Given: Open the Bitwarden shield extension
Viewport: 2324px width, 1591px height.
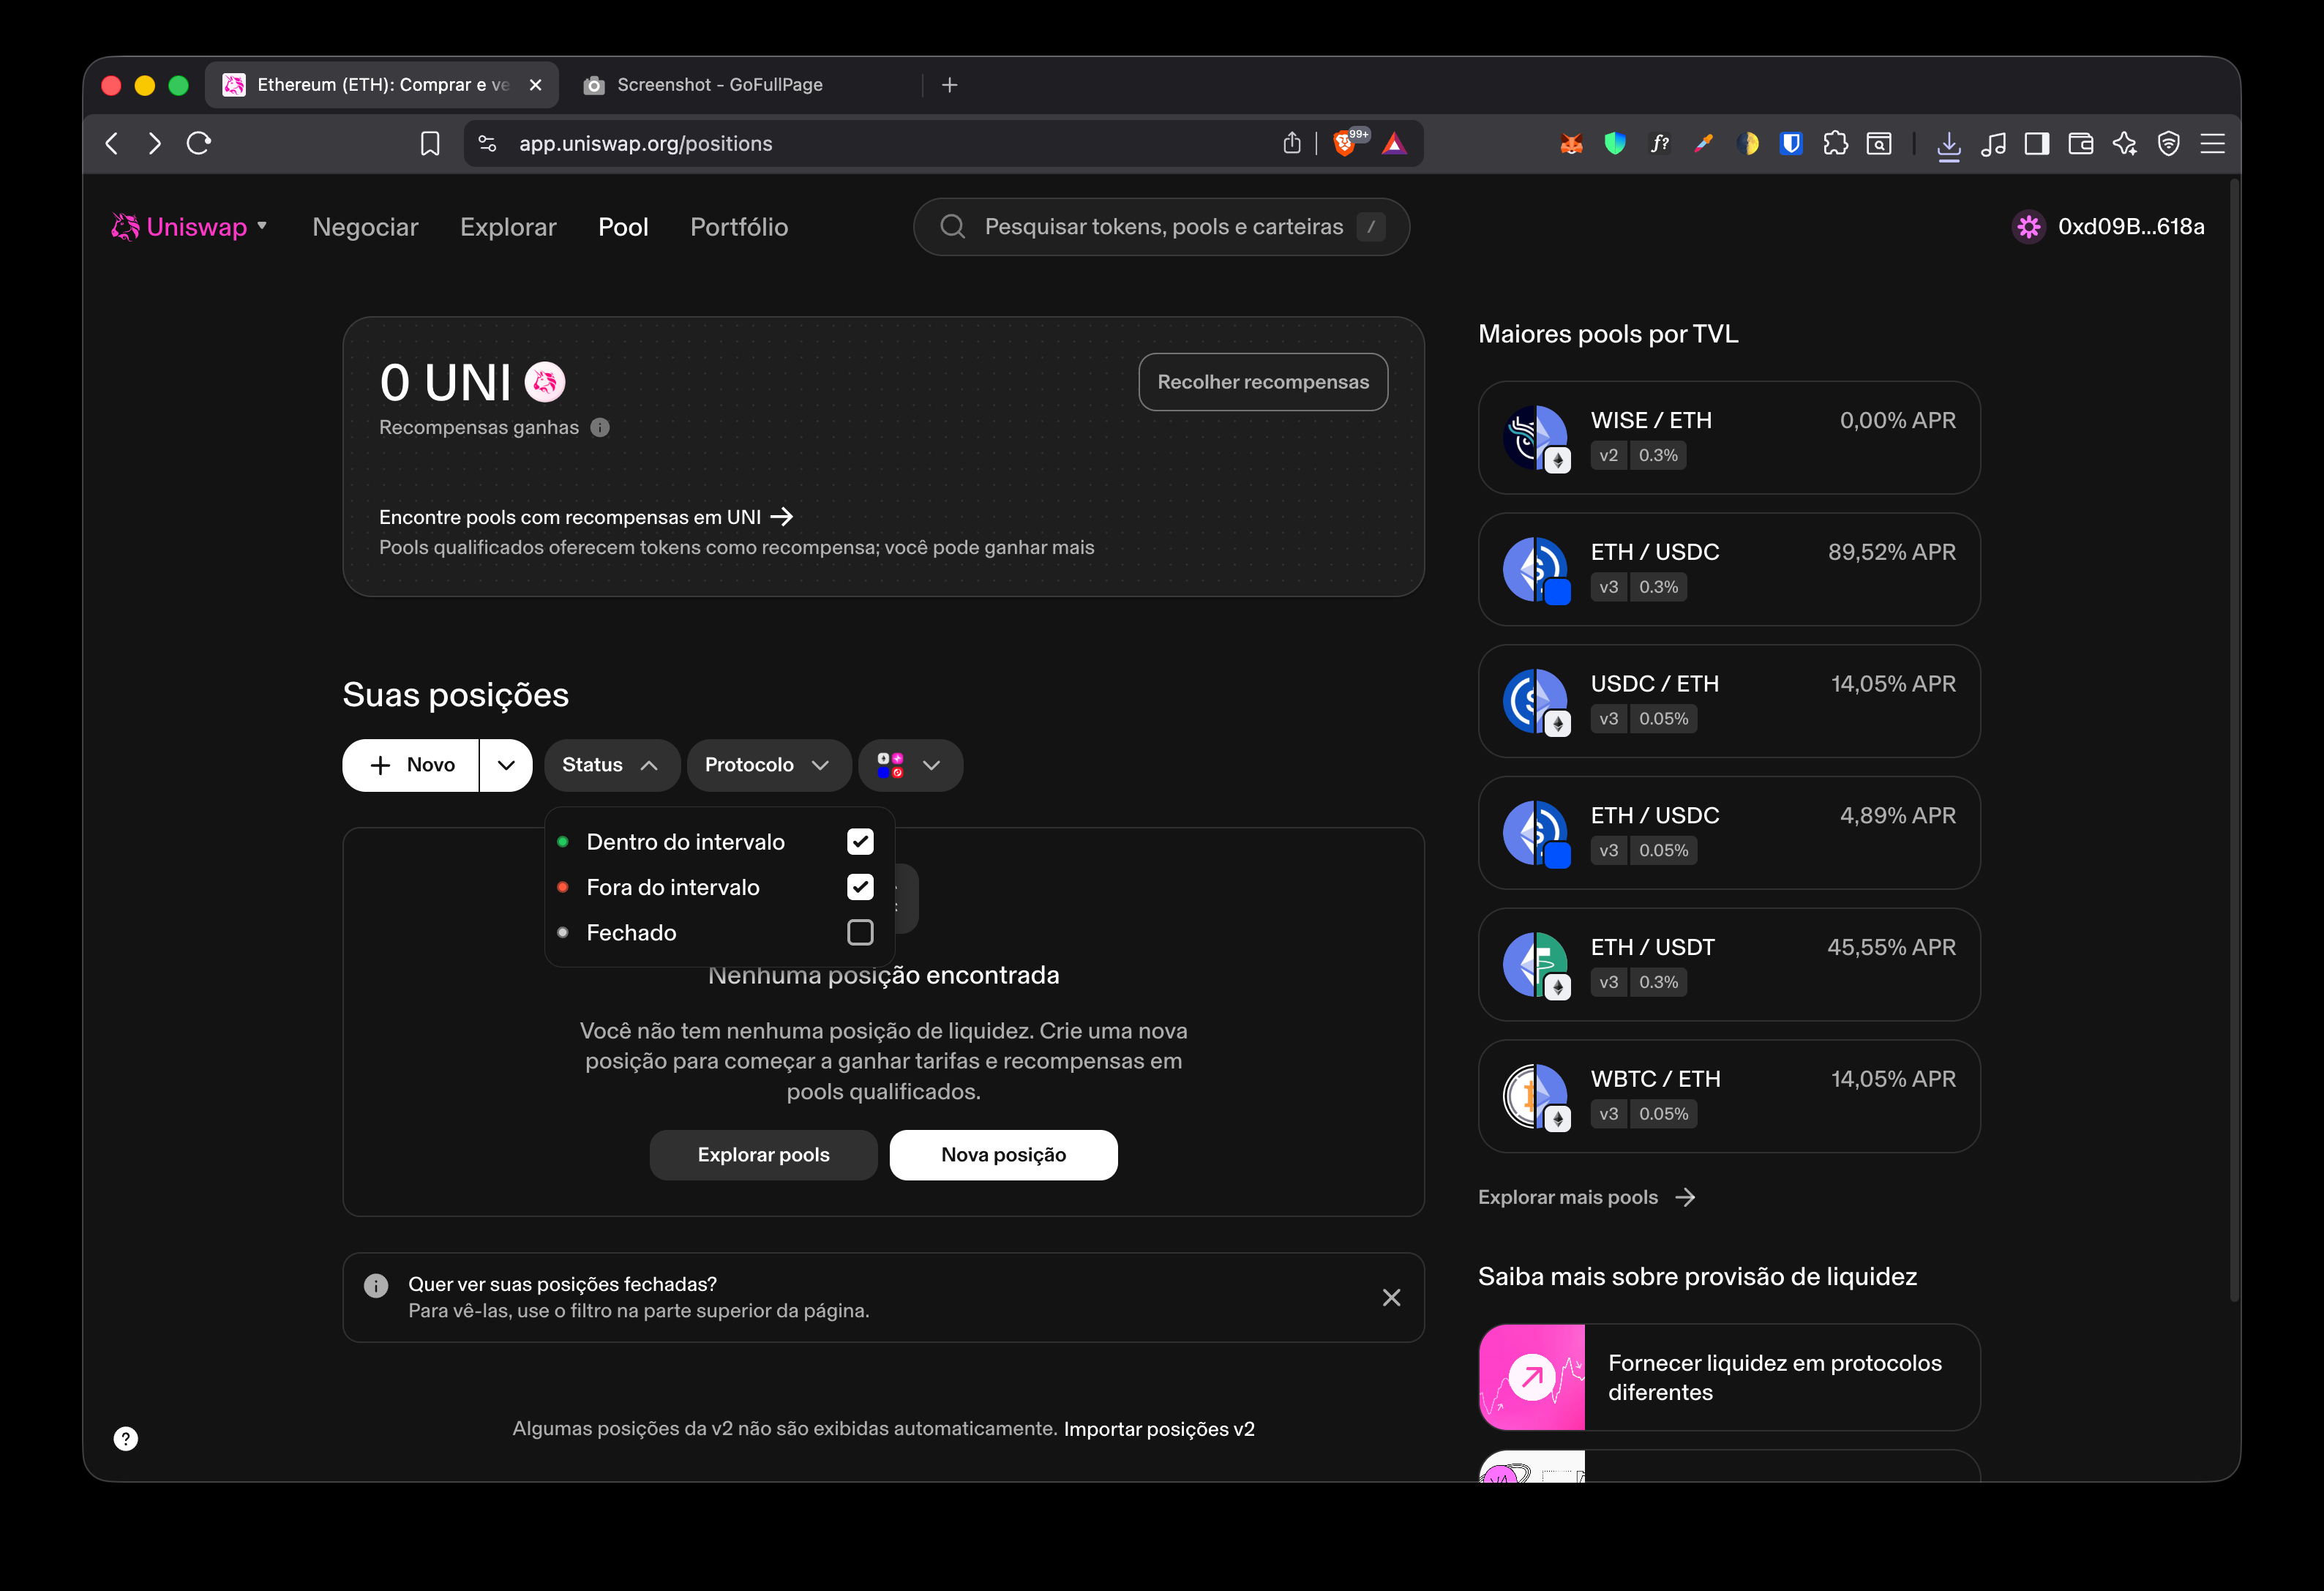Looking at the screenshot, I should (1791, 144).
